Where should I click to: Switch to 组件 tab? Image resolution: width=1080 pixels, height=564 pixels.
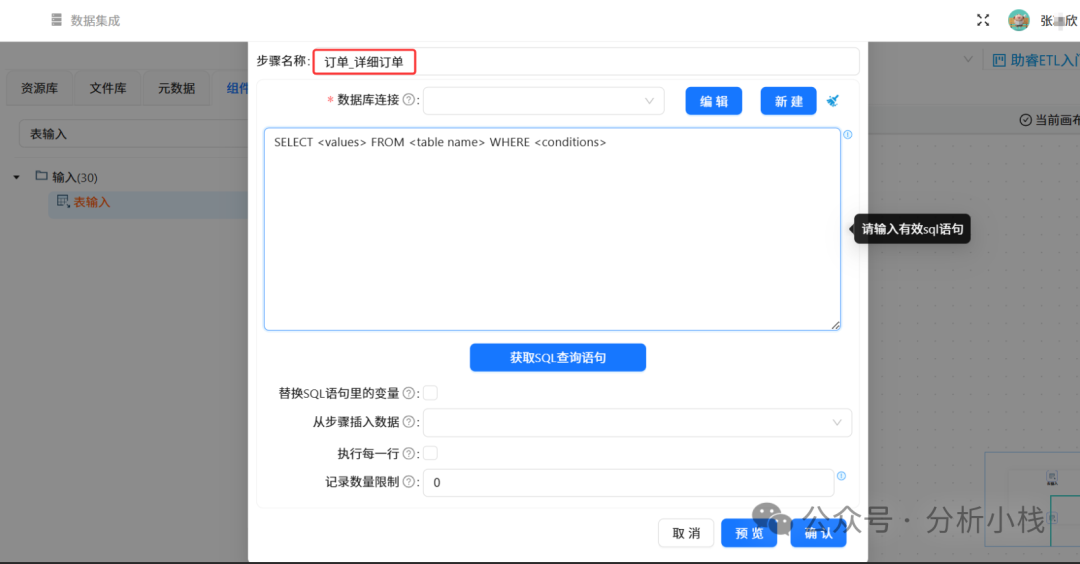click(237, 88)
